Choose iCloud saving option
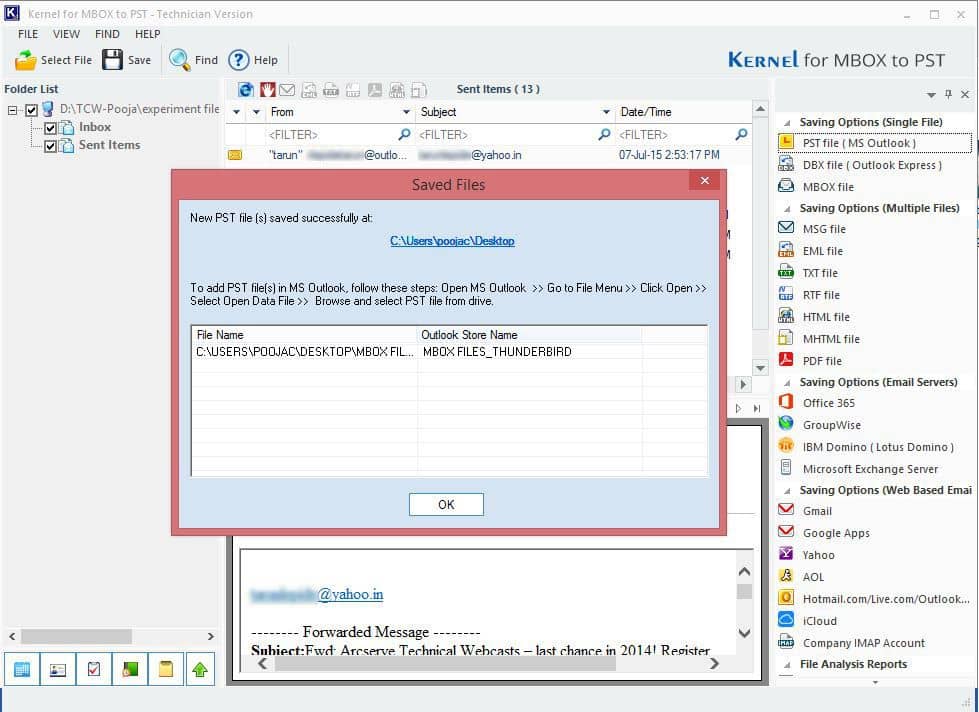 click(820, 621)
